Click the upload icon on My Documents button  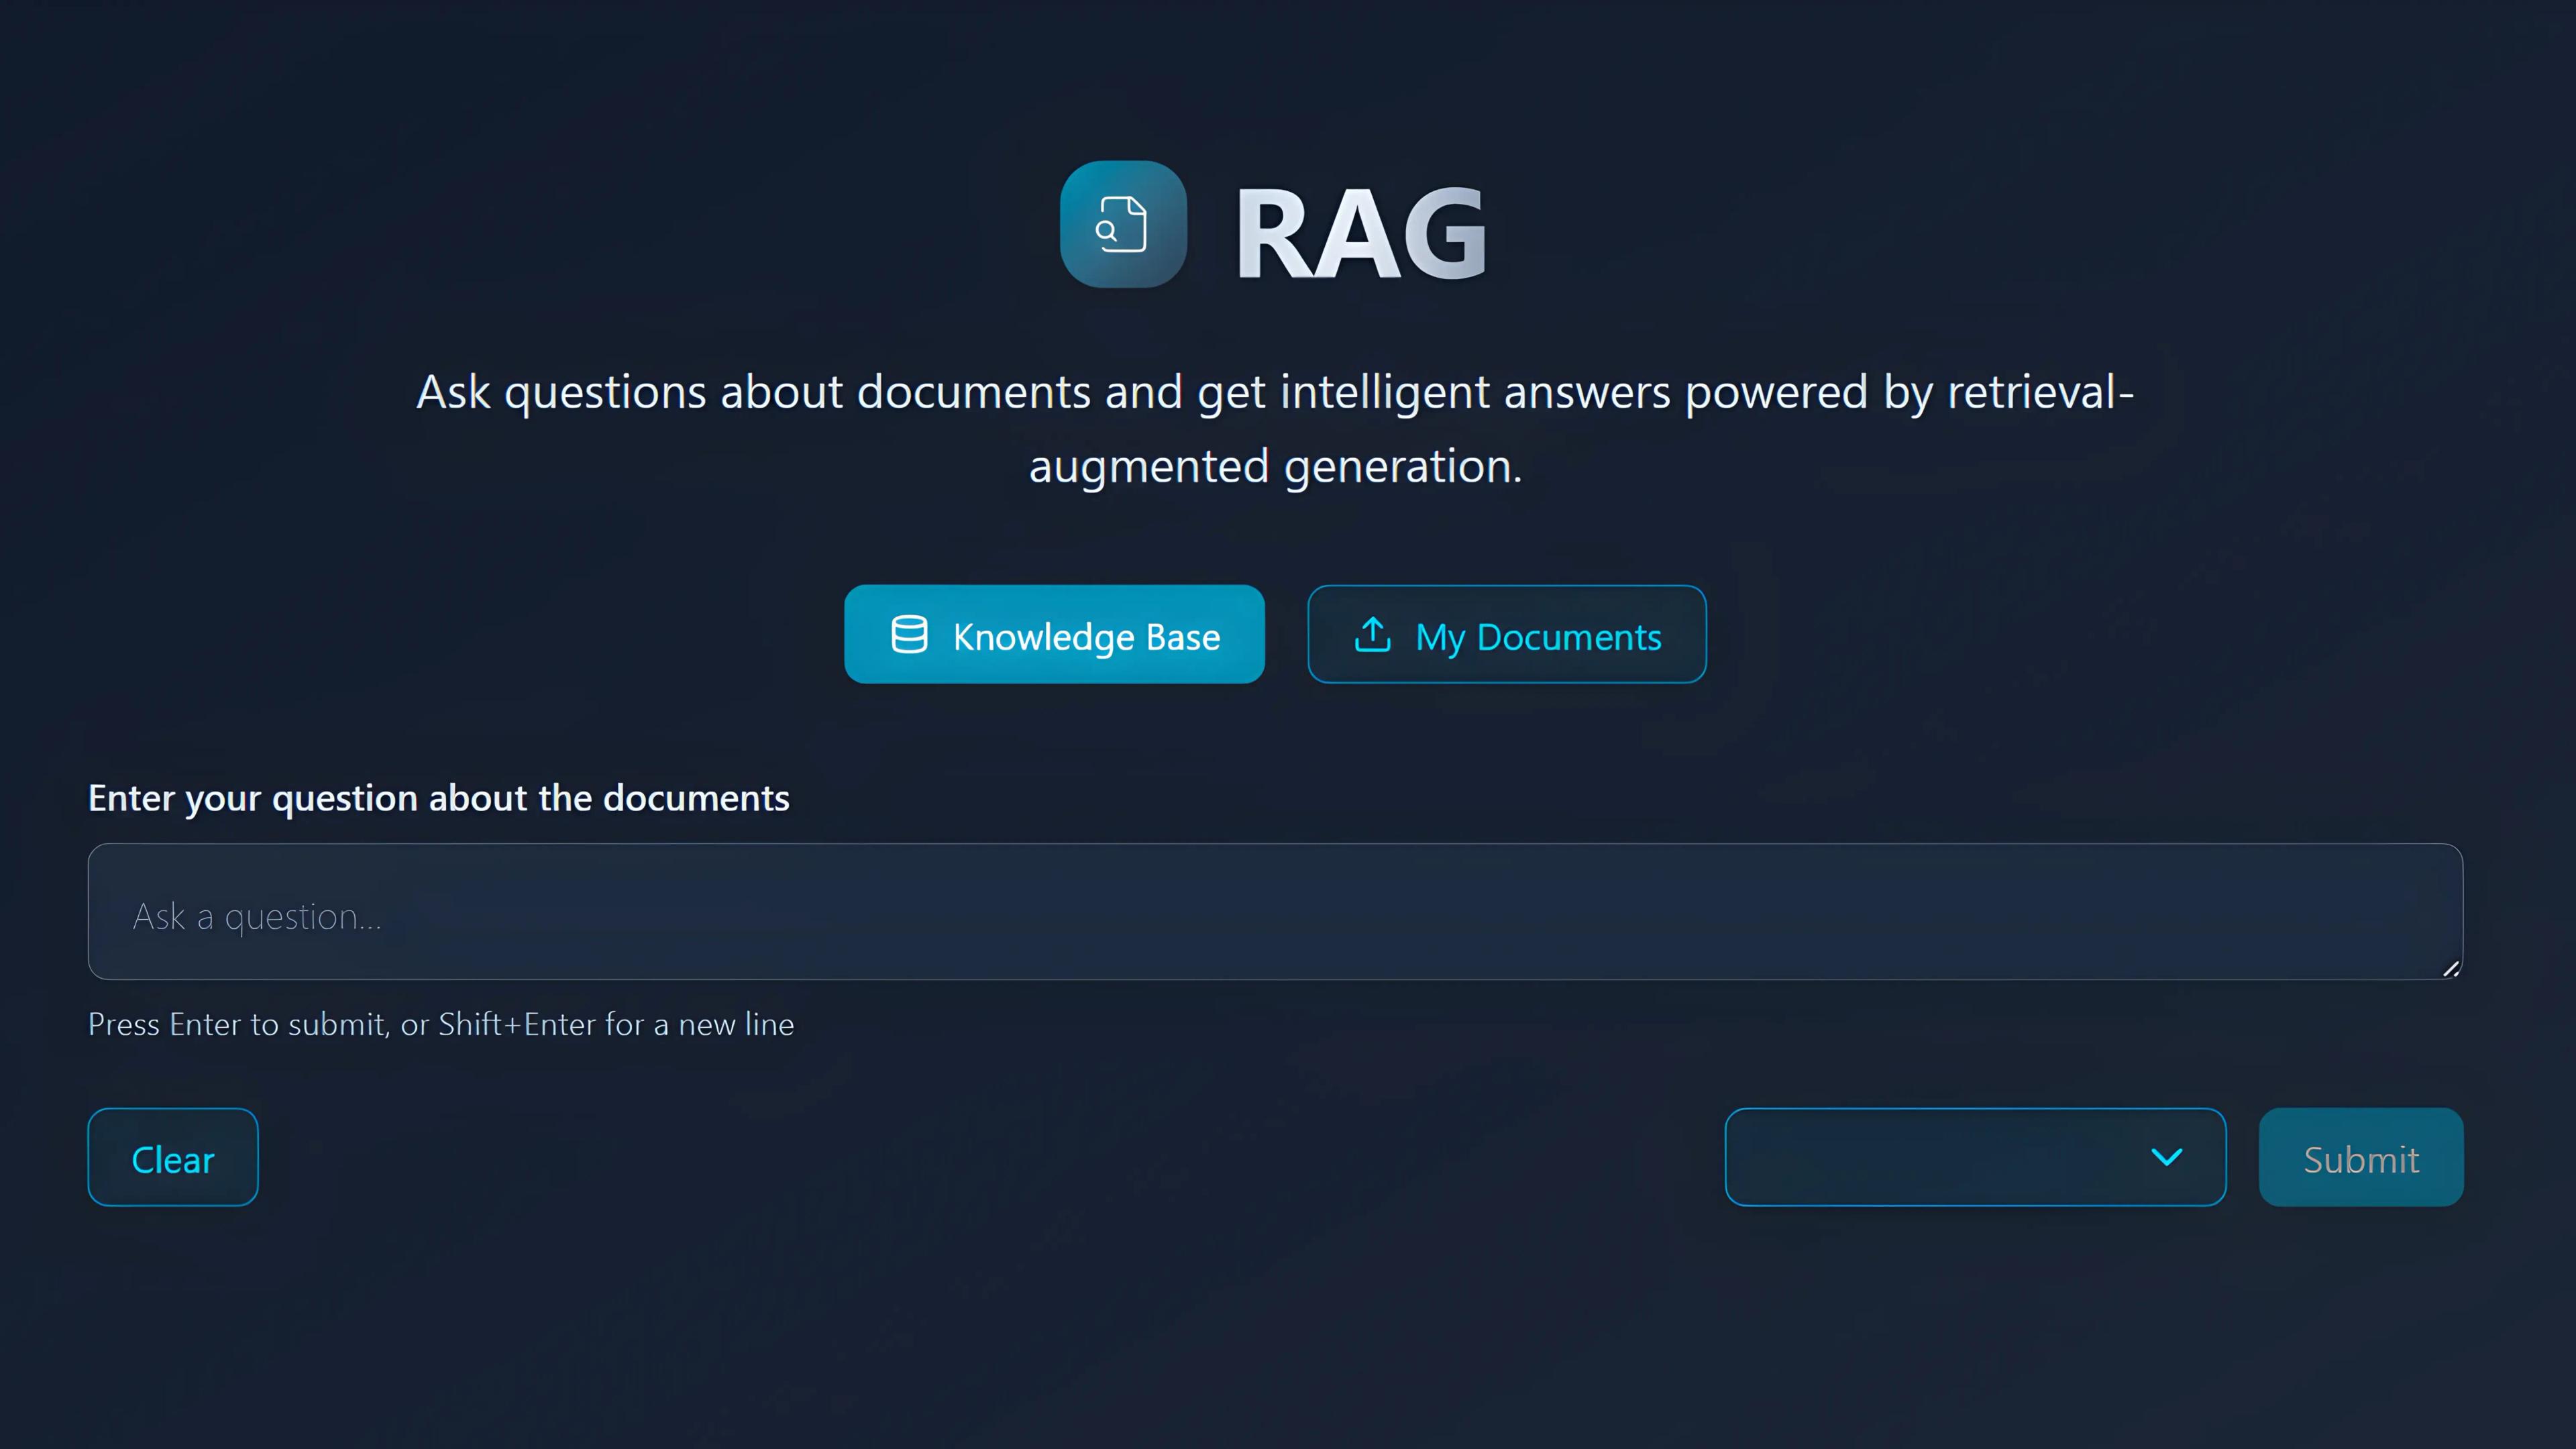(1372, 634)
